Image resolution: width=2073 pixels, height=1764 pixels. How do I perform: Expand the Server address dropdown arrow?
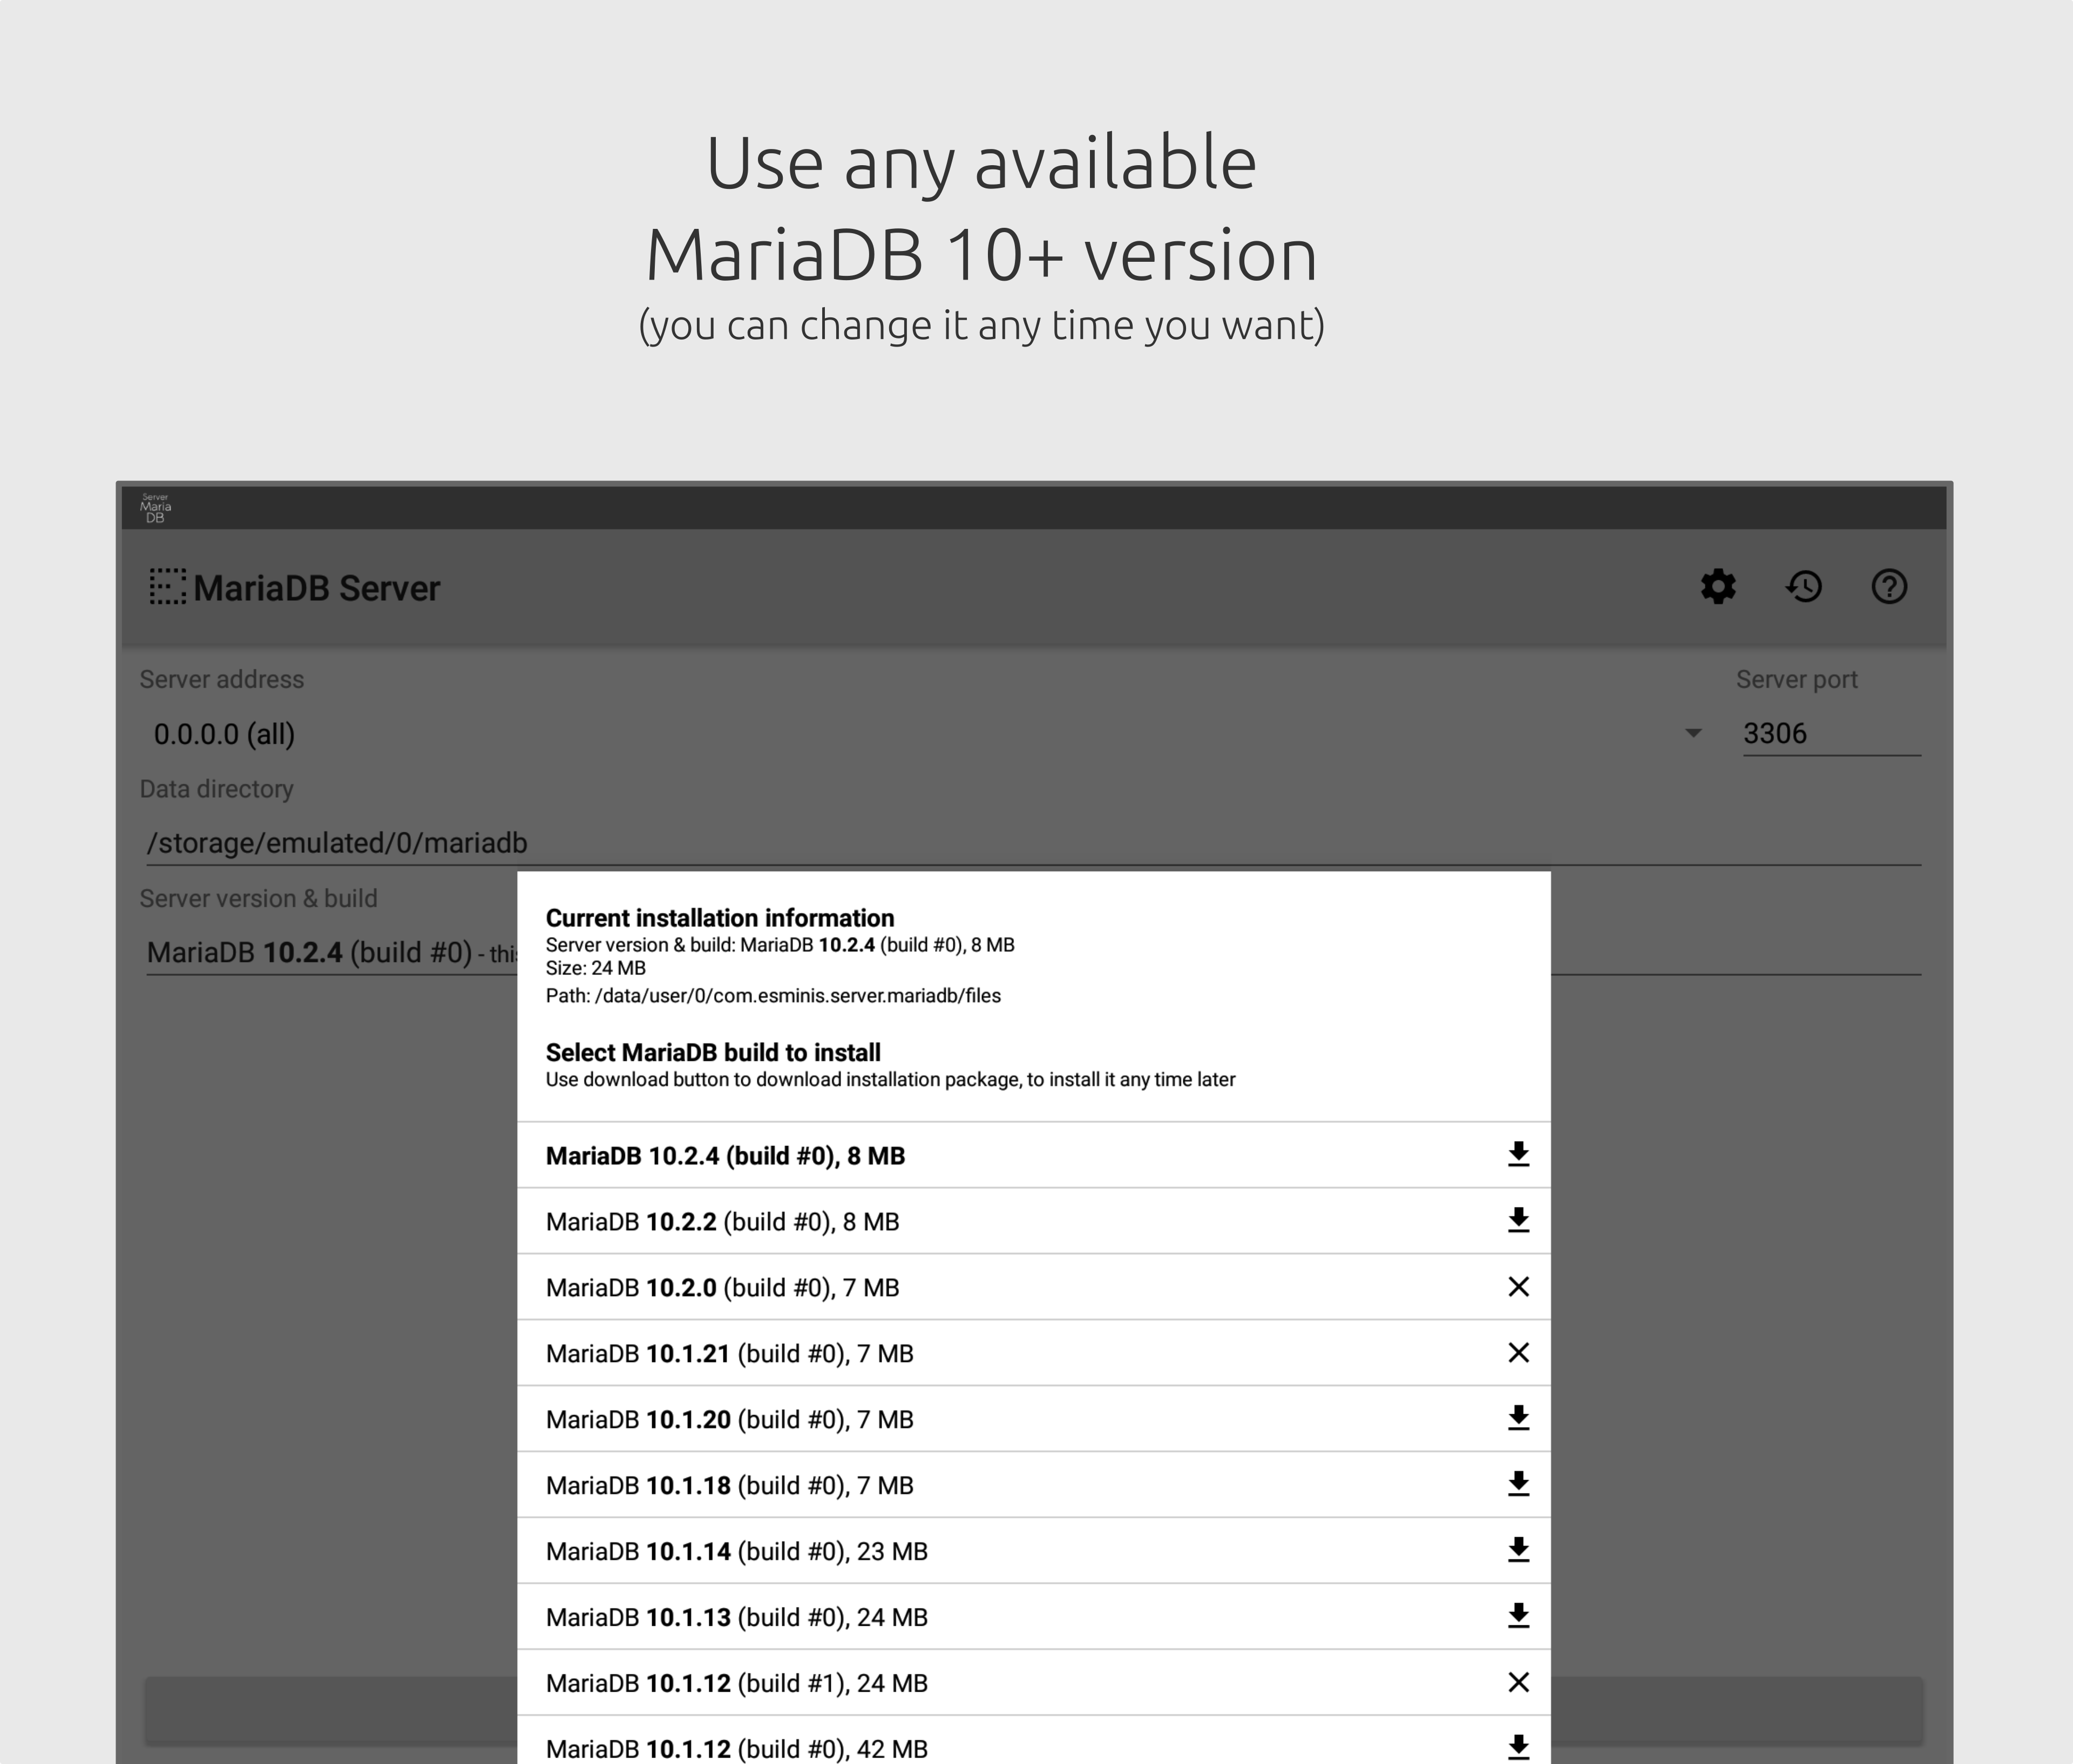[1693, 733]
